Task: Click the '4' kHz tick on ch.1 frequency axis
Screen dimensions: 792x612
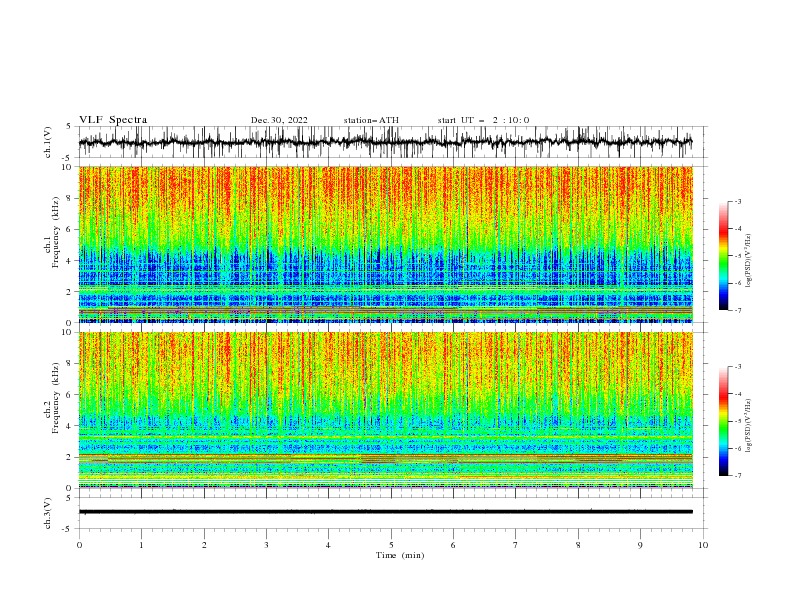Action: click(x=69, y=261)
